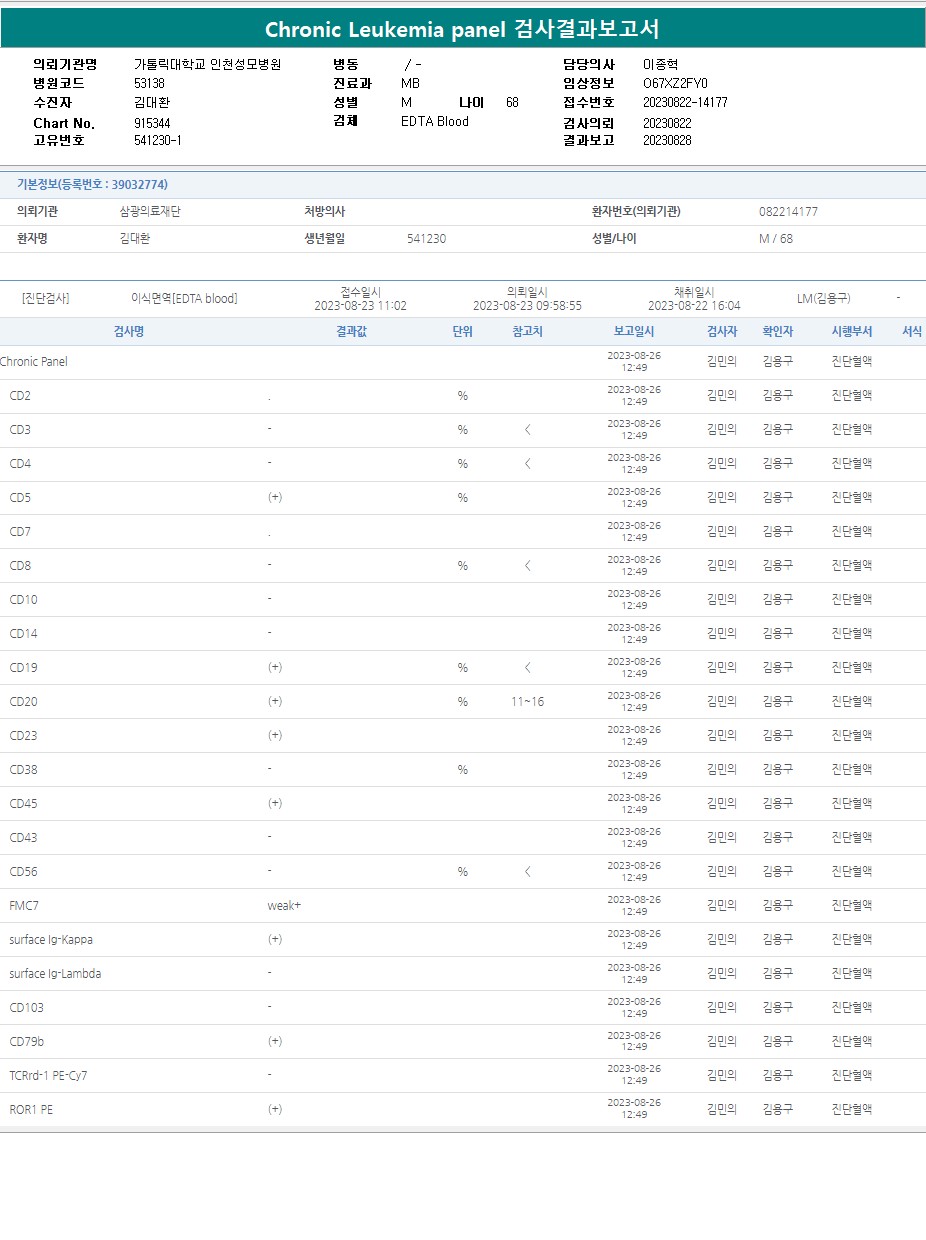Click the 참고치 column header

pyautogui.click(x=527, y=332)
